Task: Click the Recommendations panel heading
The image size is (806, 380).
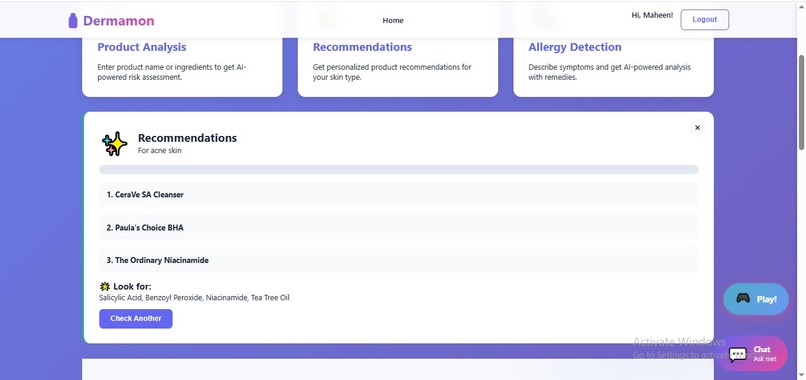Action: click(x=187, y=138)
